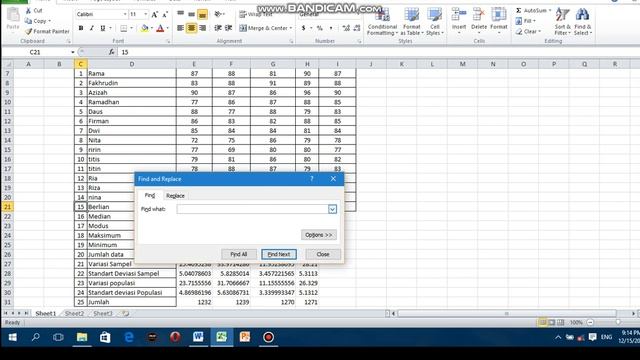Viewport: 640px width, 360px height.
Task: Click the Cut command in Clipboard group
Action: (x=33, y=10)
